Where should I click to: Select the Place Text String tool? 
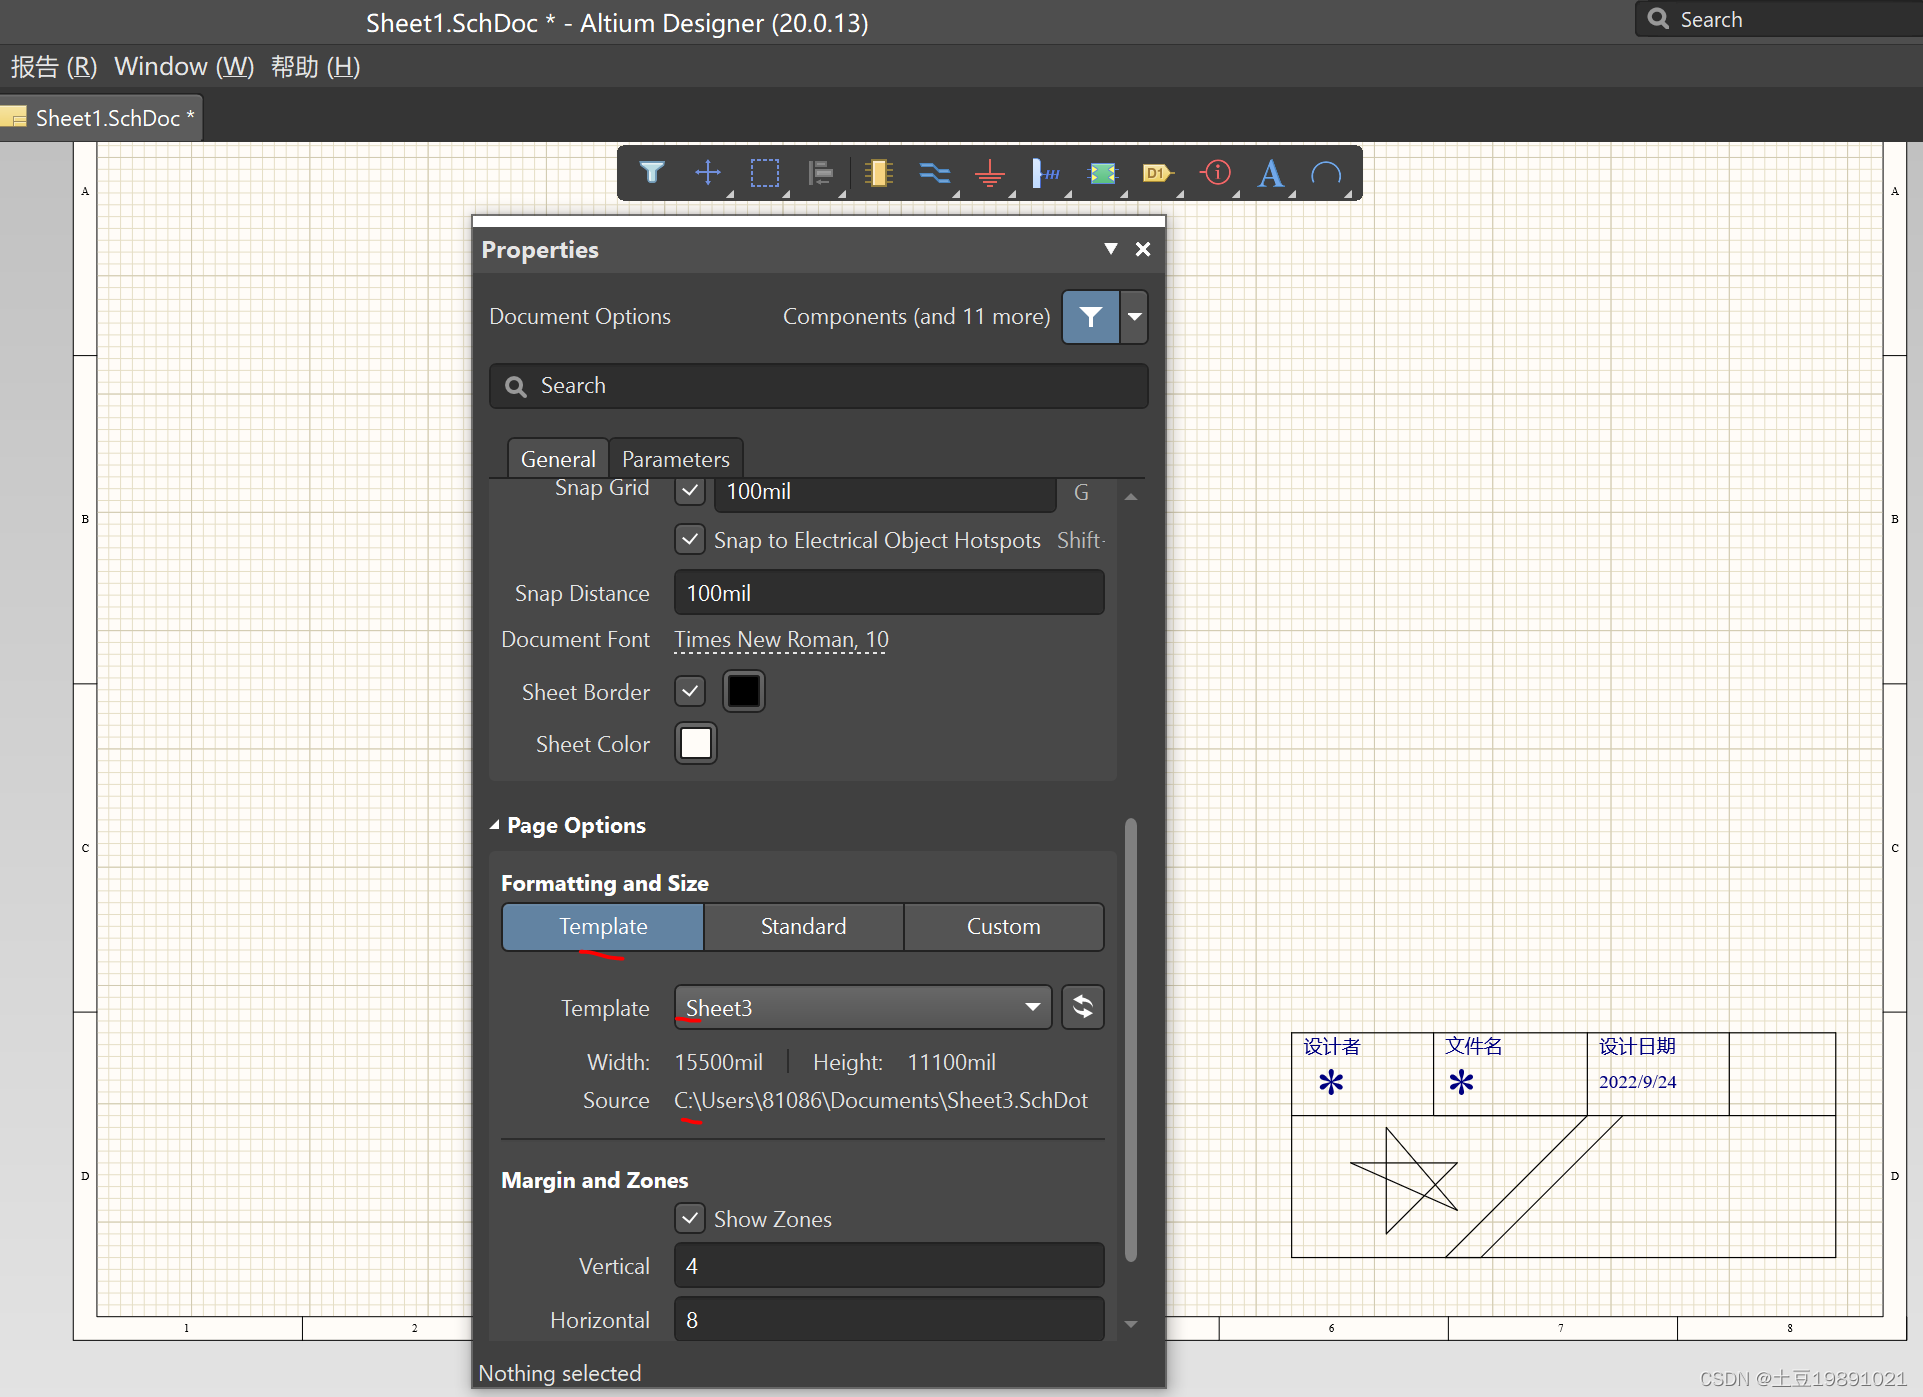1270,173
